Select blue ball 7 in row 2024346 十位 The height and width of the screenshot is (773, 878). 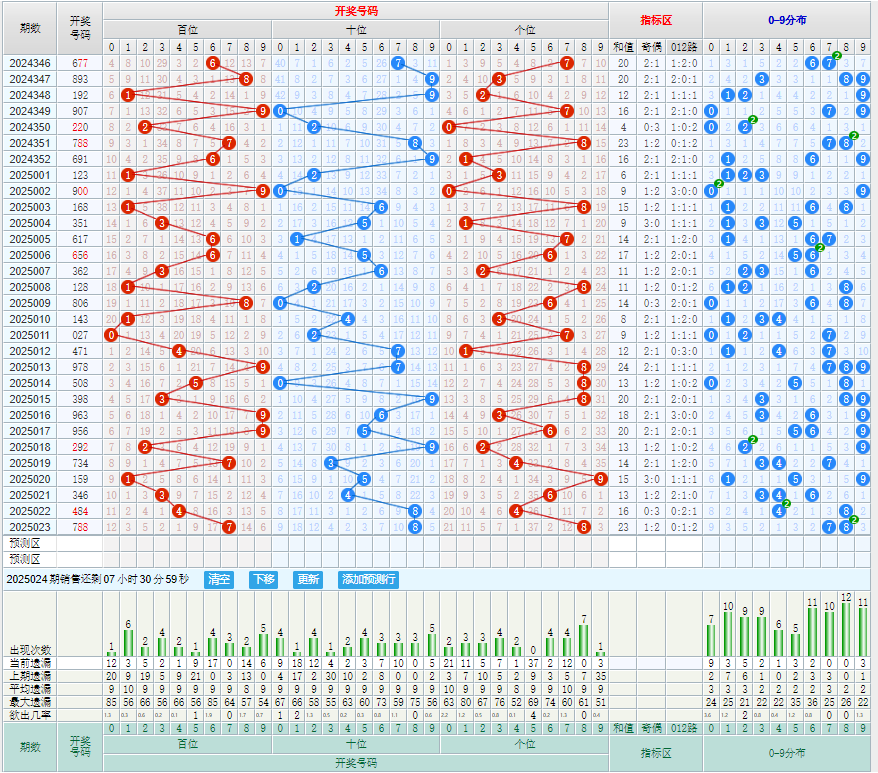[398, 63]
